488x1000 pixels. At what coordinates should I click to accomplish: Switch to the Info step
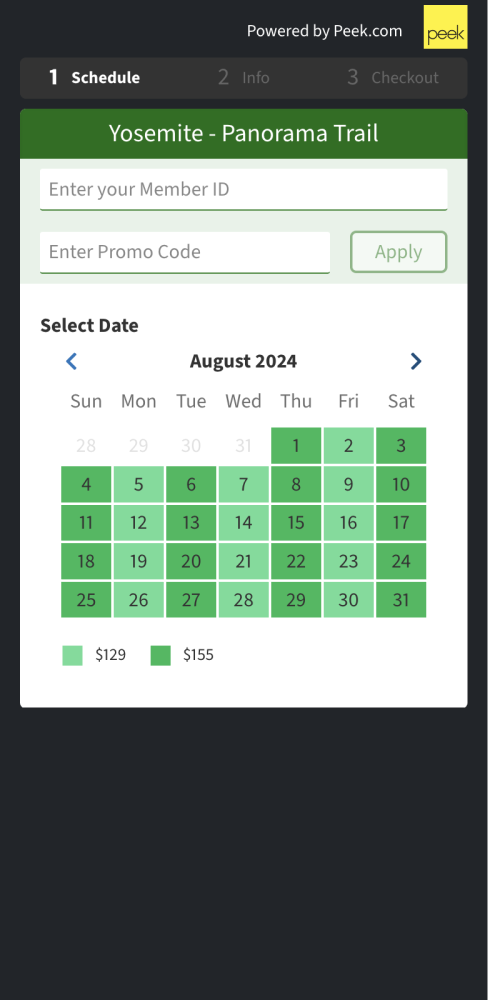point(244,78)
